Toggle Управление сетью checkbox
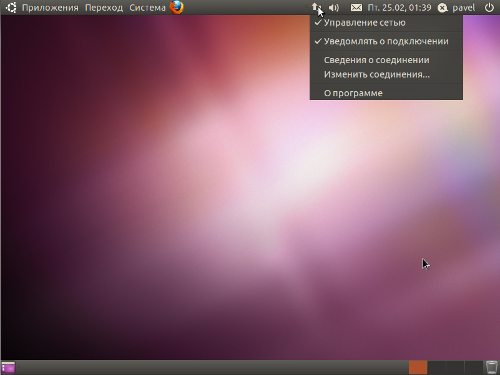Viewport: 500px width, 375px height. pyautogui.click(x=386, y=23)
